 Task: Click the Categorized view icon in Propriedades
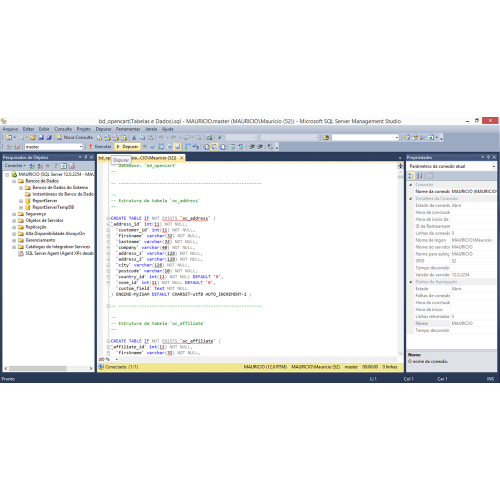411,176
